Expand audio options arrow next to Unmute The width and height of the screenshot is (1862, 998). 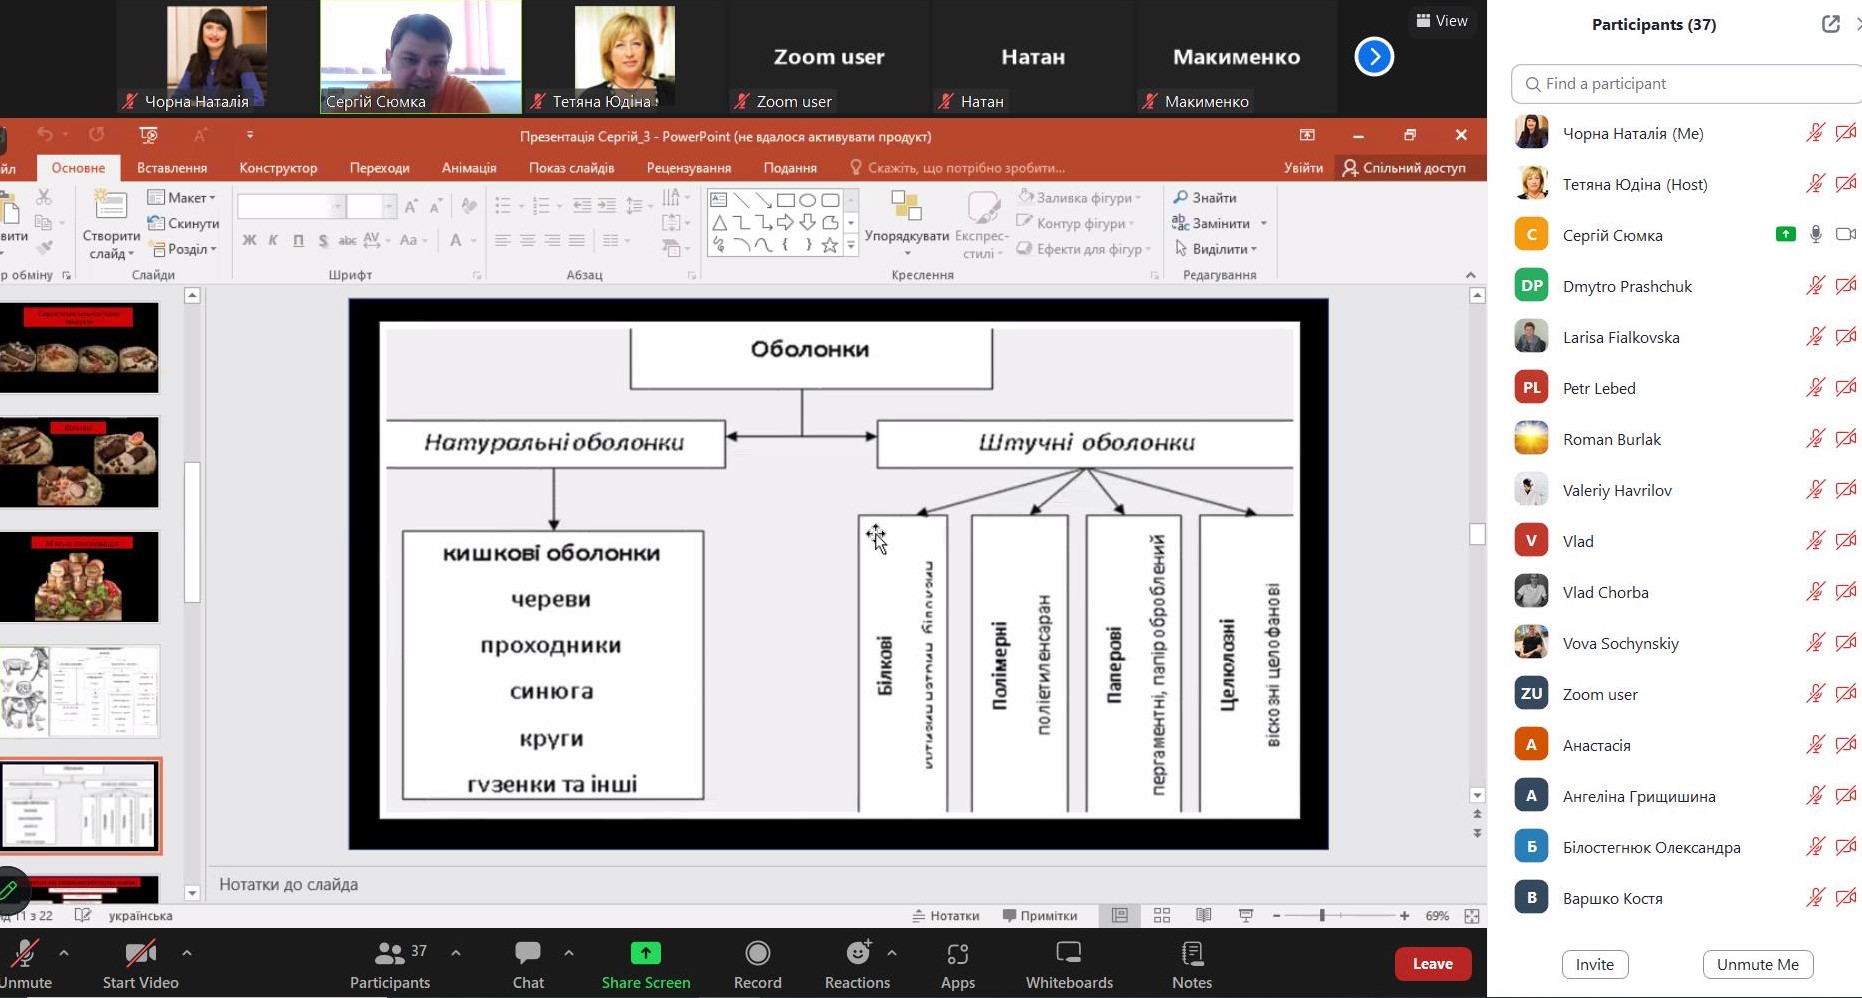[x=64, y=953]
